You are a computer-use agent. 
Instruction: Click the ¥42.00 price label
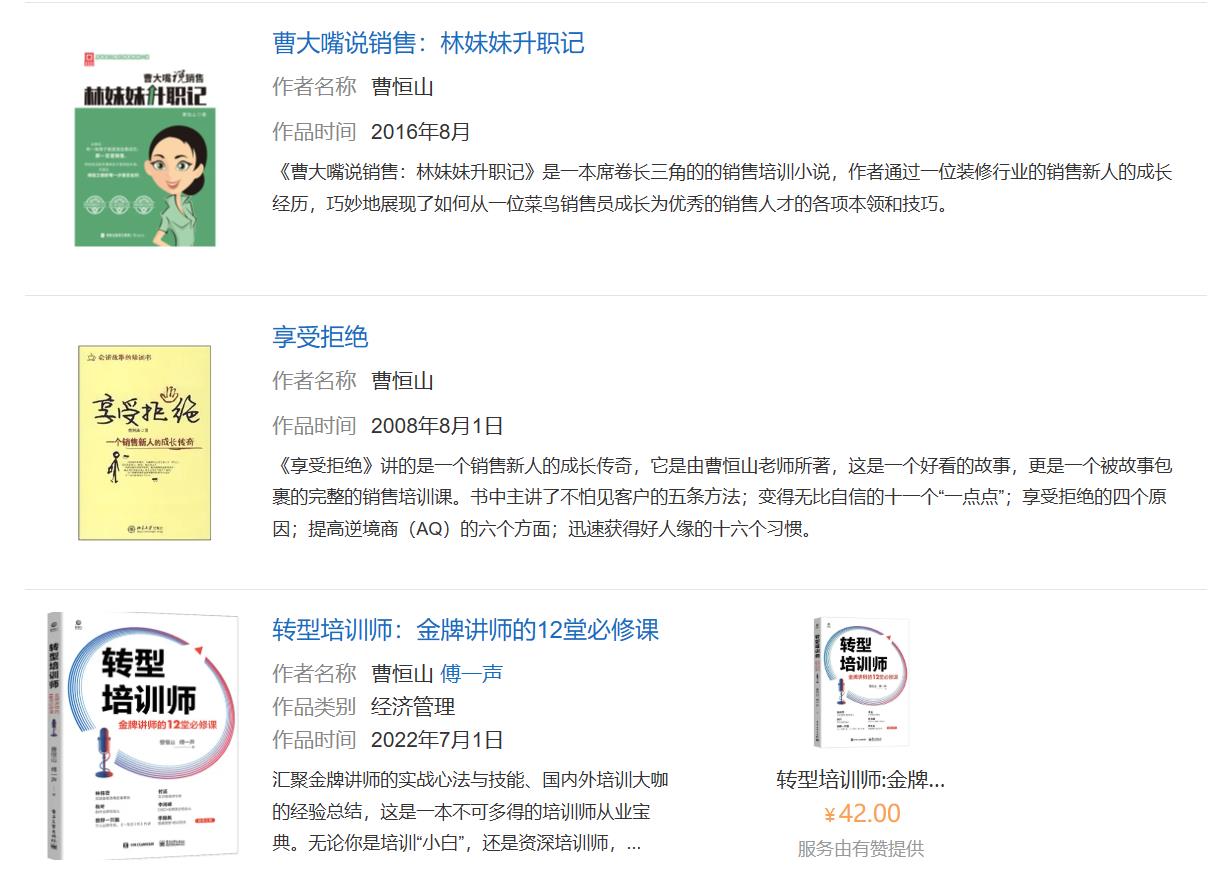862,814
